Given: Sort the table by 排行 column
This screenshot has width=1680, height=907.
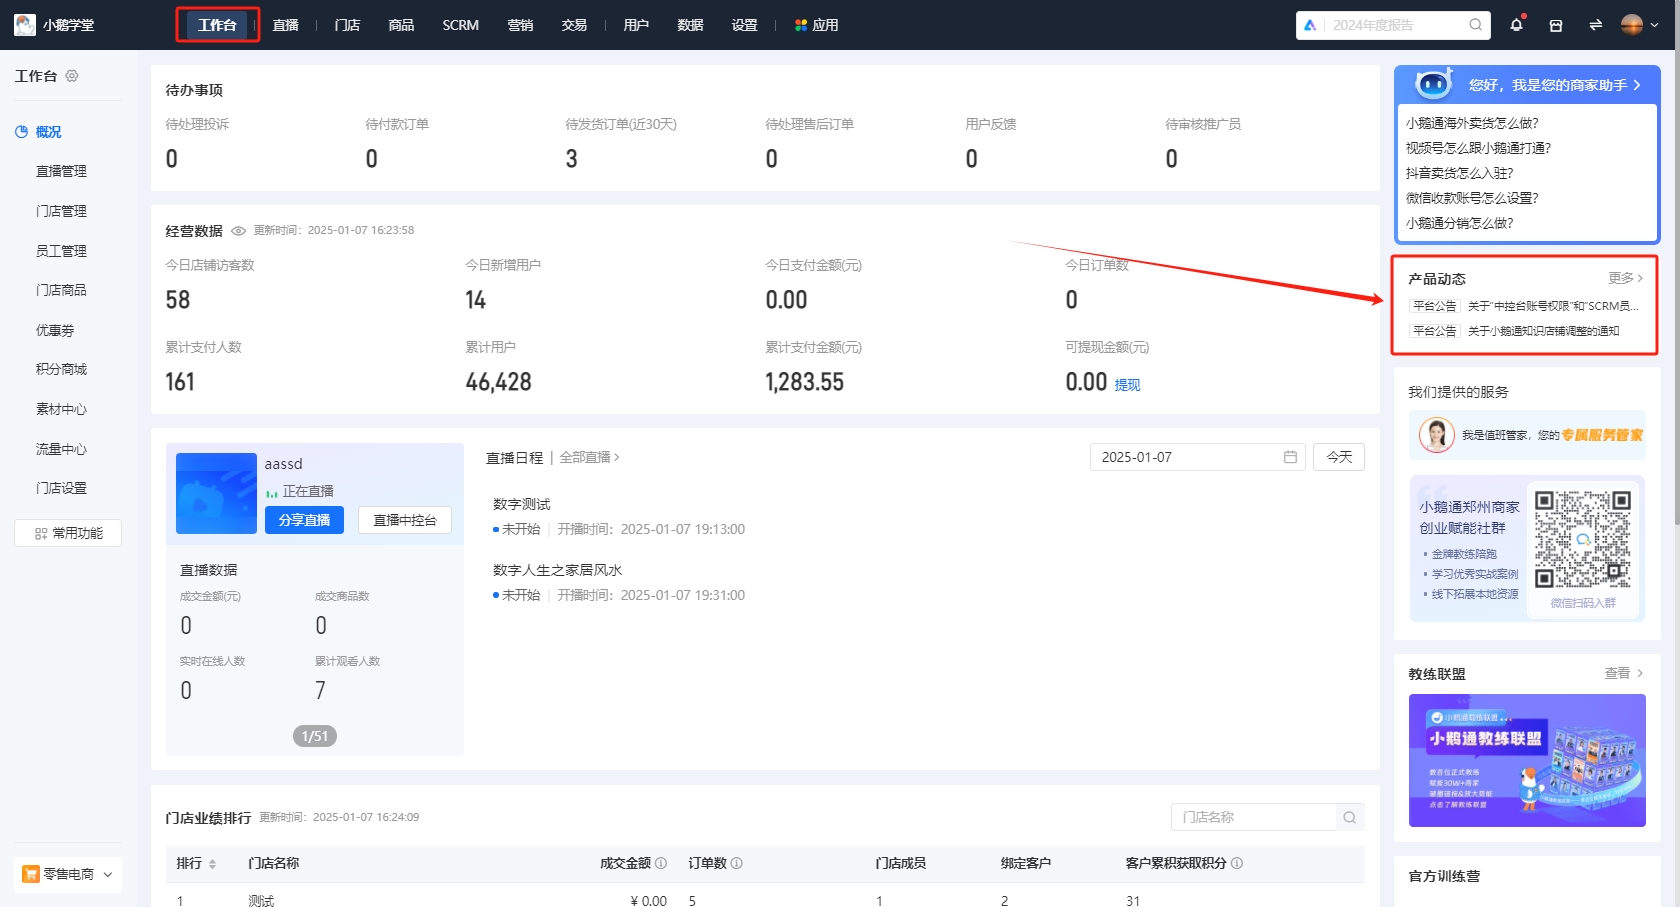Looking at the screenshot, I should click(x=212, y=863).
